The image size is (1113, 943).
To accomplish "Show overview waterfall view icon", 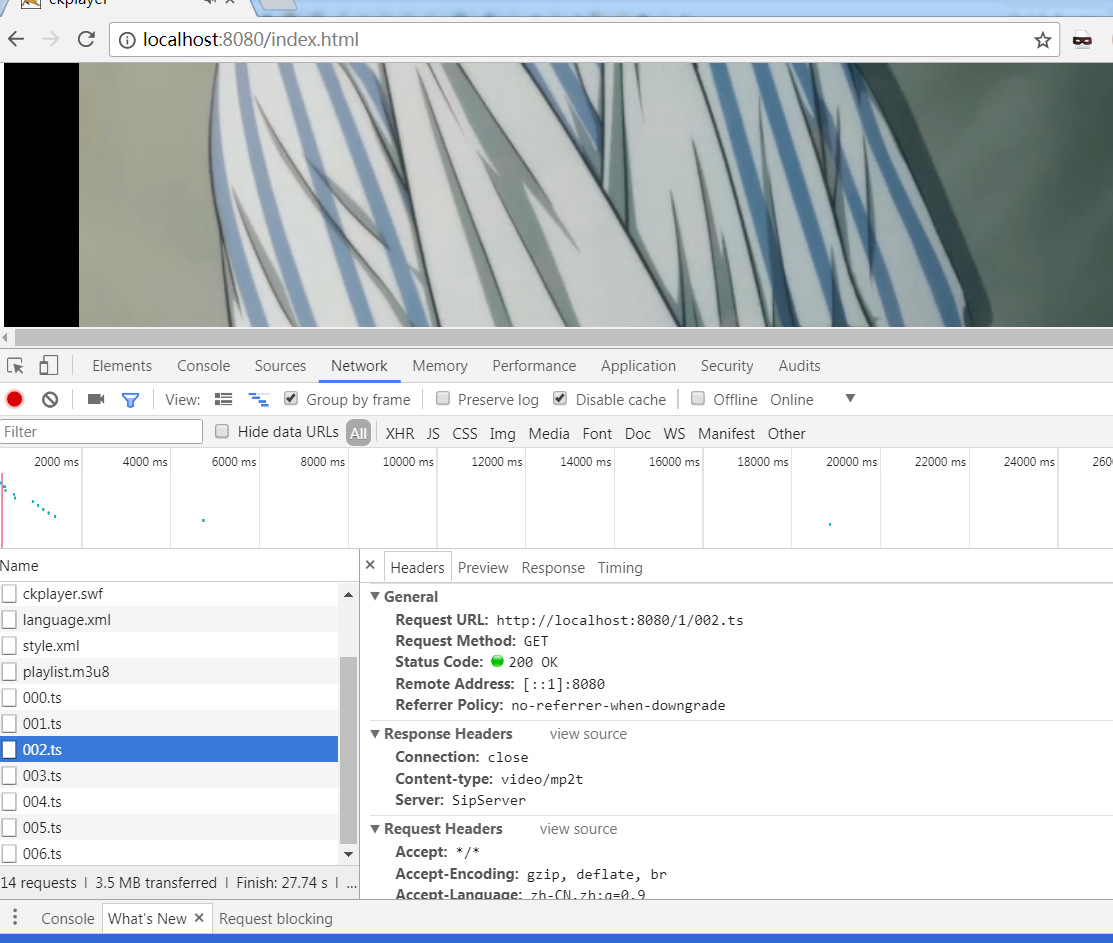I will [258, 399].
